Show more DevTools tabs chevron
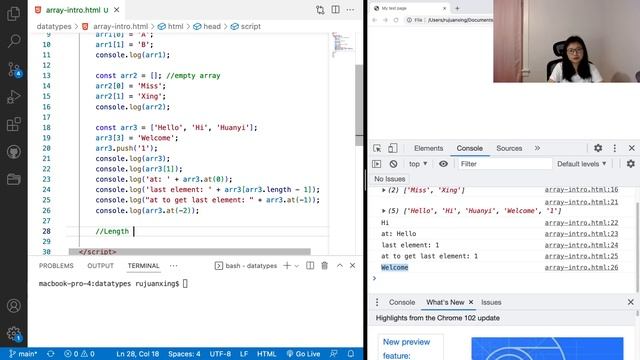640x360 pixels. coord(537,148)
